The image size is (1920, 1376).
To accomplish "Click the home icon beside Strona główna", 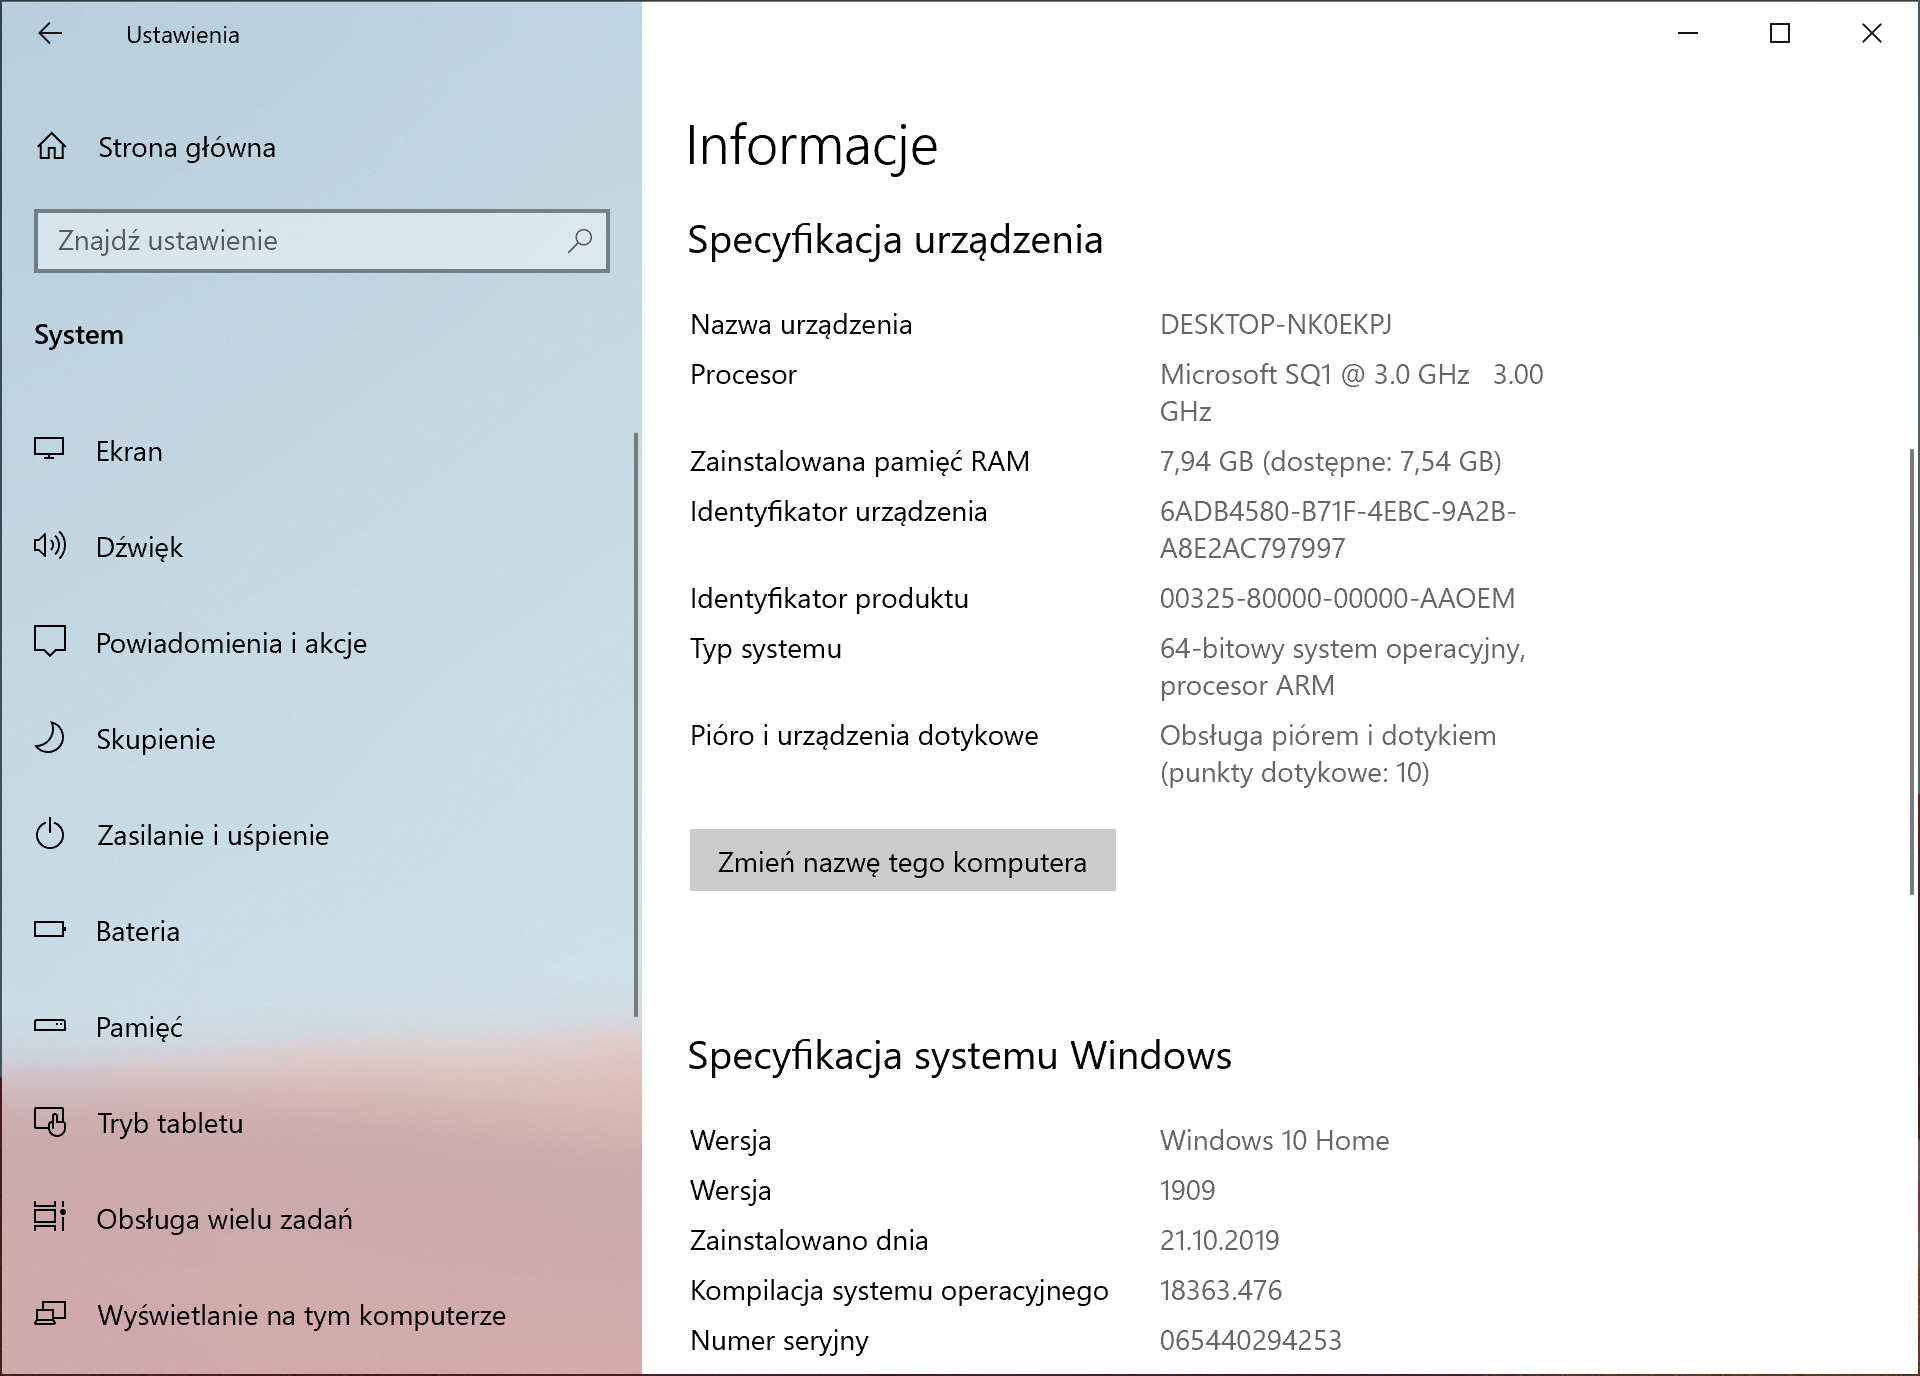I will point(51,147).
